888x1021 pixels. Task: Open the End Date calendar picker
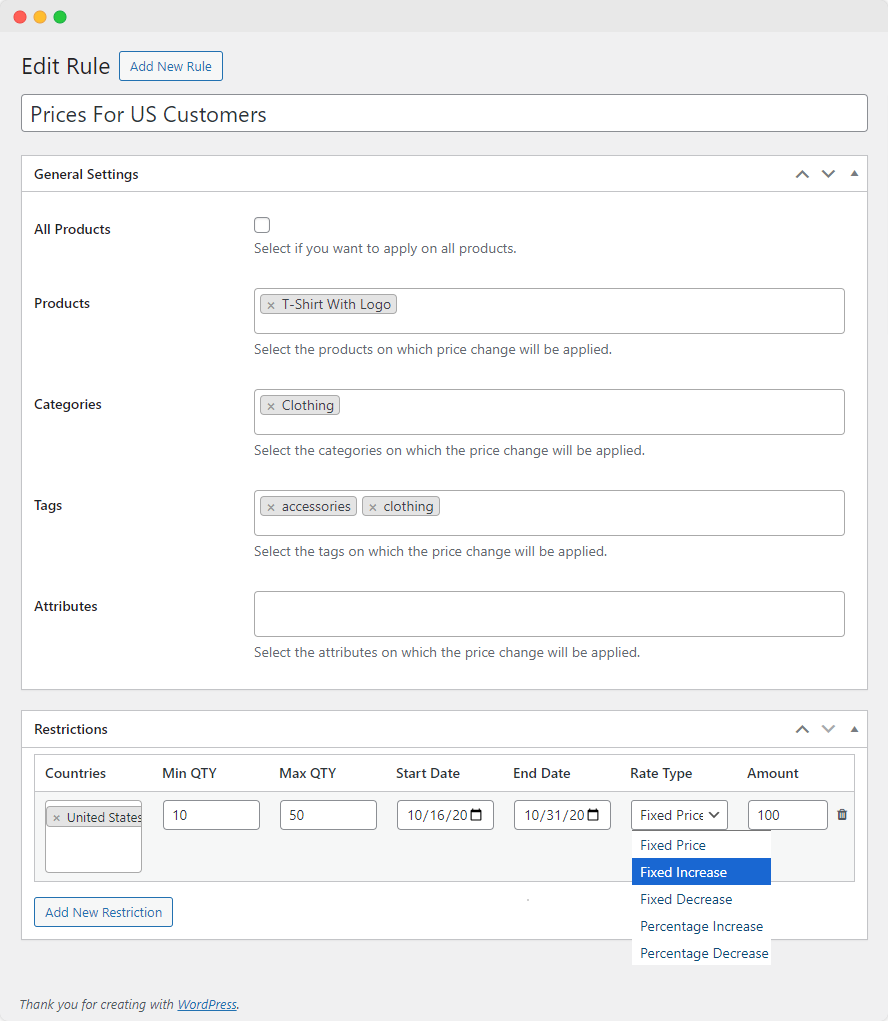[x=593, y=815]
